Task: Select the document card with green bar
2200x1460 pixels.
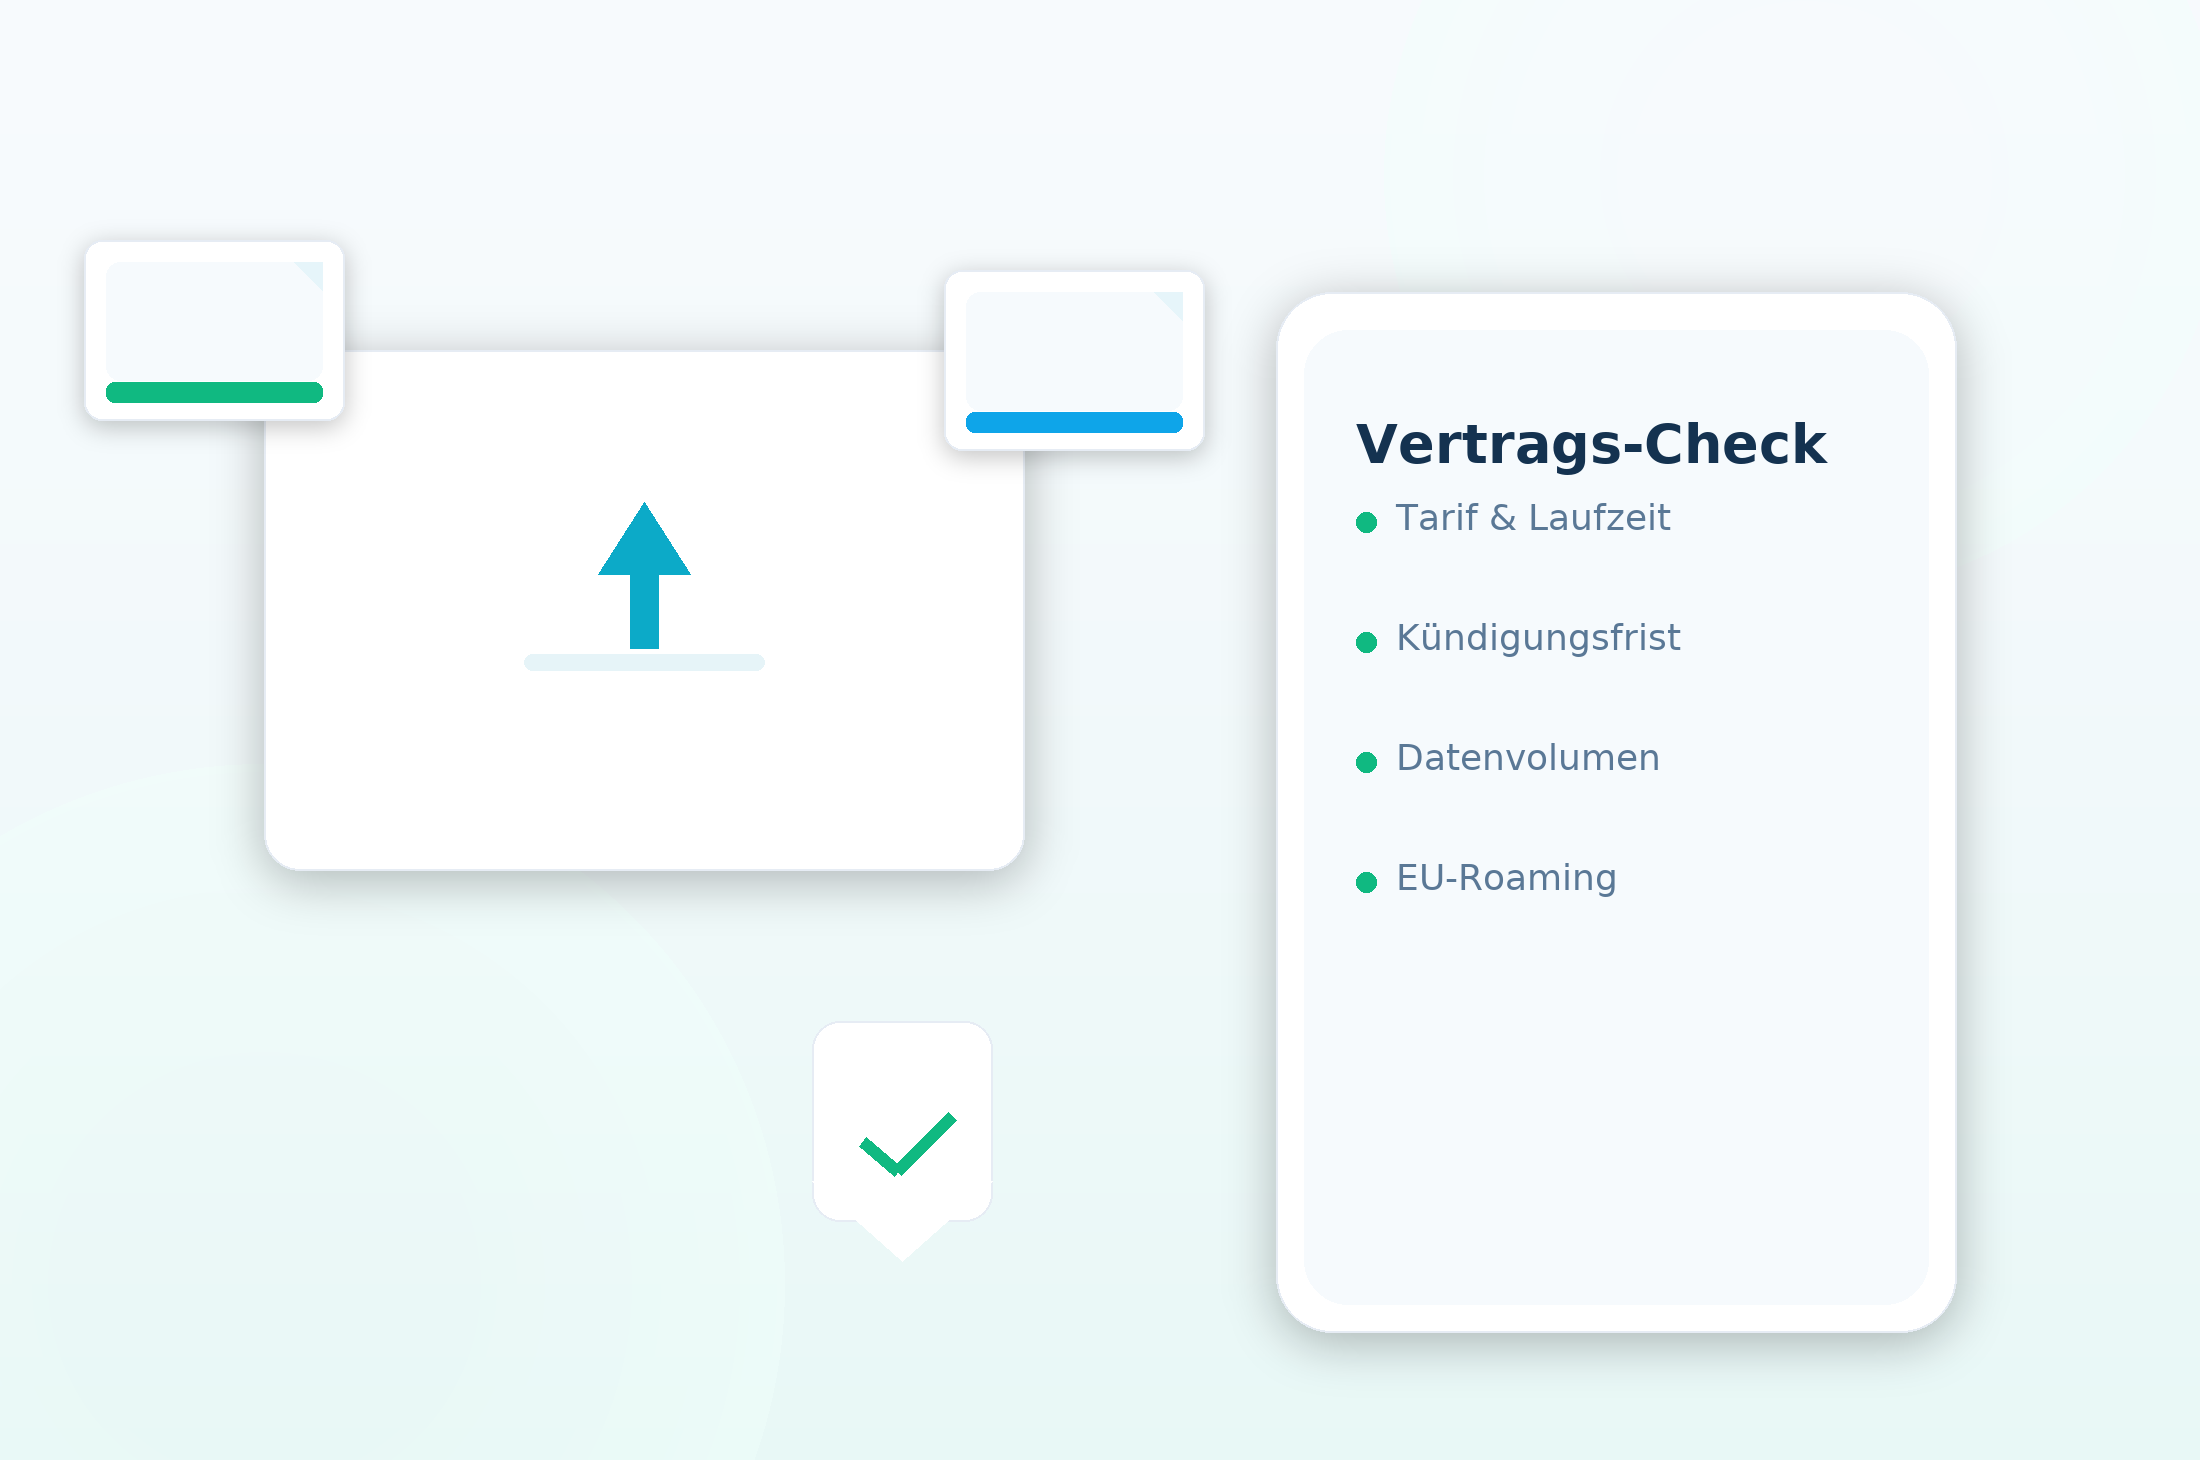Action: pos(215,331)
